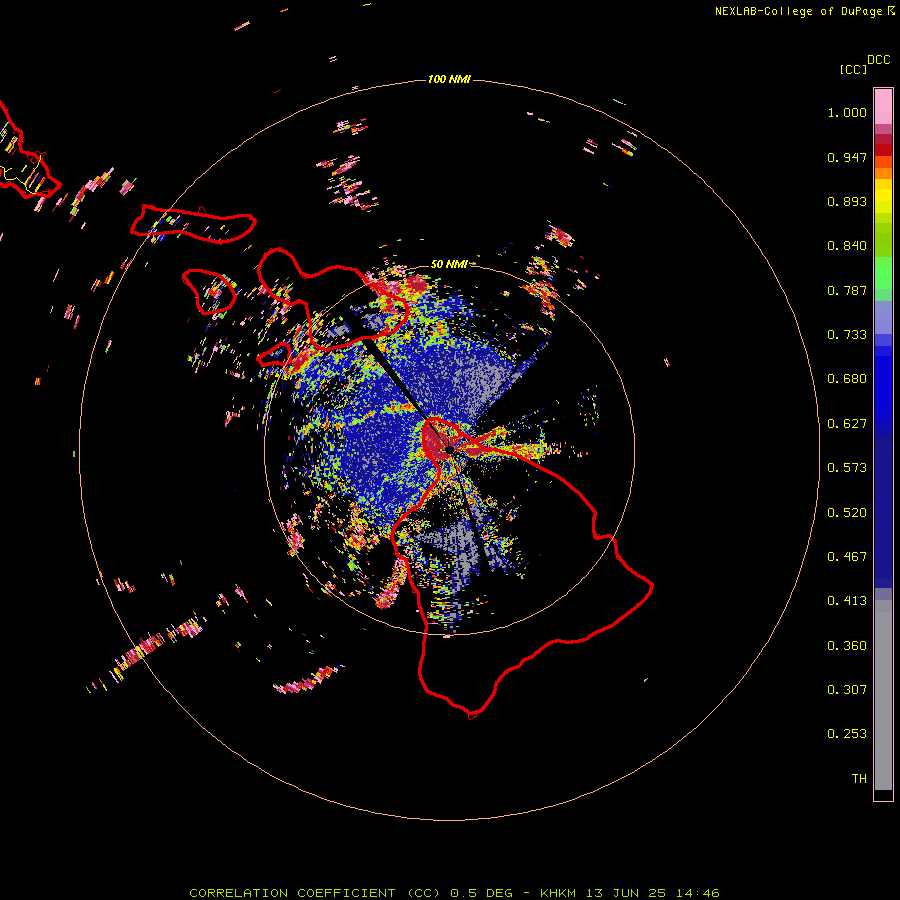Click the 0.413 color scale value
The height and width of the screenshot is (900, 900).
[847, 601]
